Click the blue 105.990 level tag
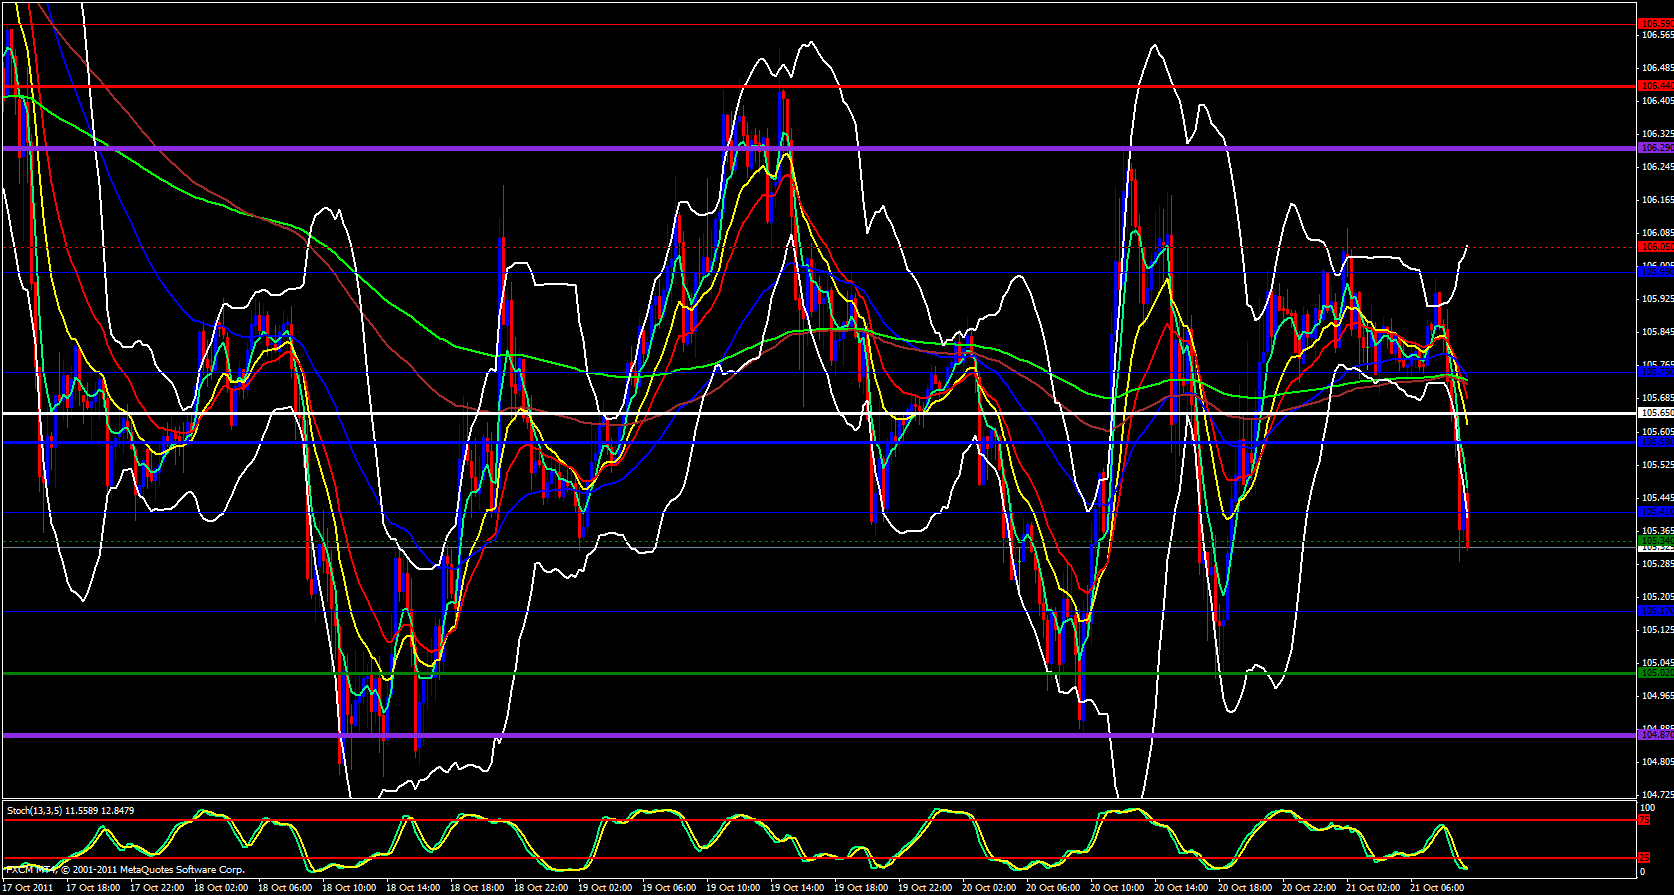This screenshot has width=1674, height=895. click(1657, 272)
